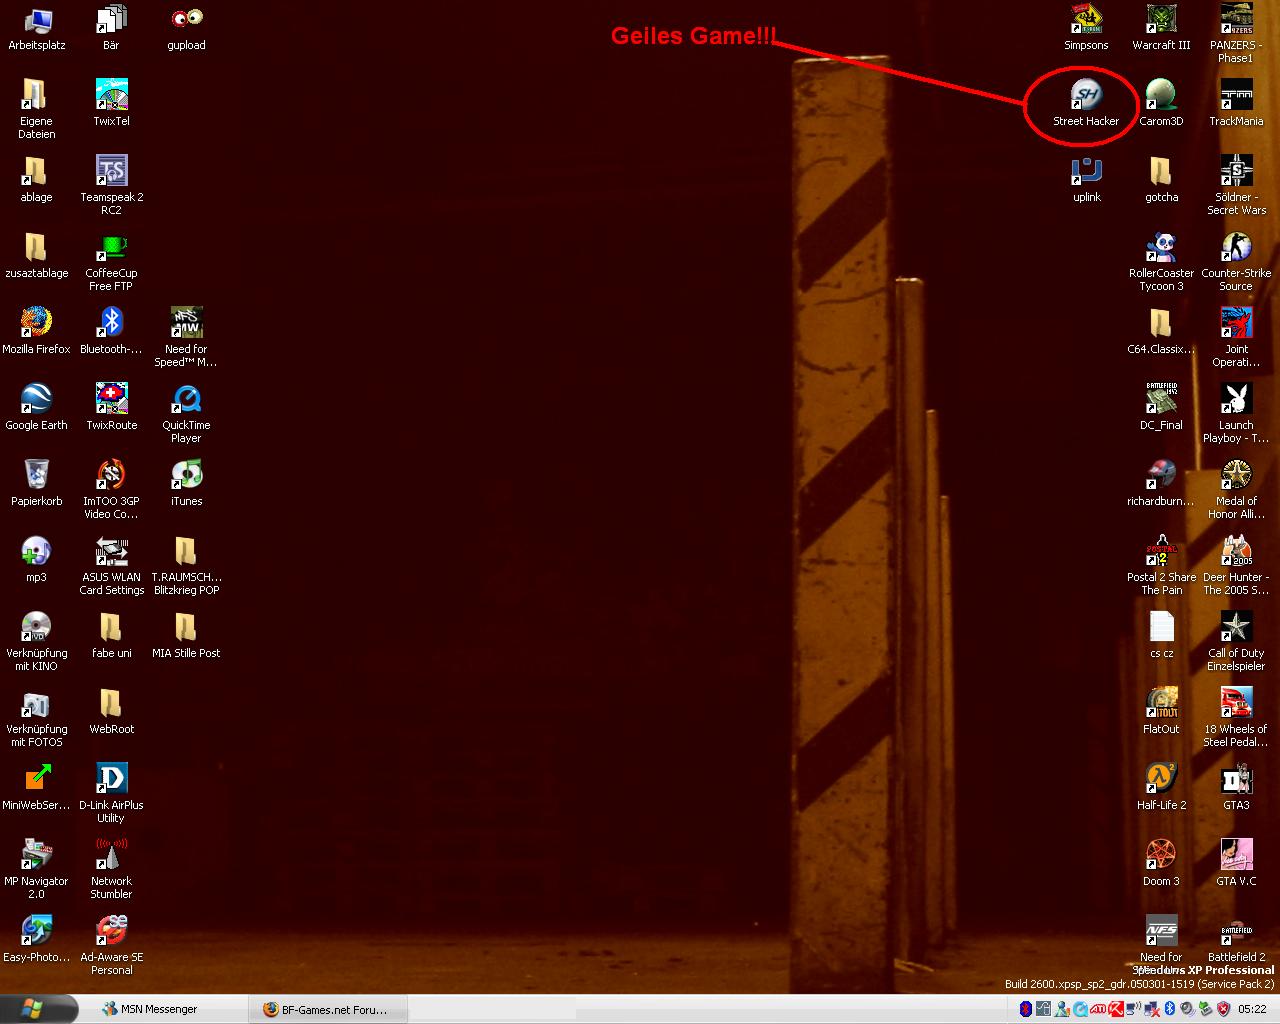
Task: Launch GTA3 shortcut
Action: click(1236, 787)
